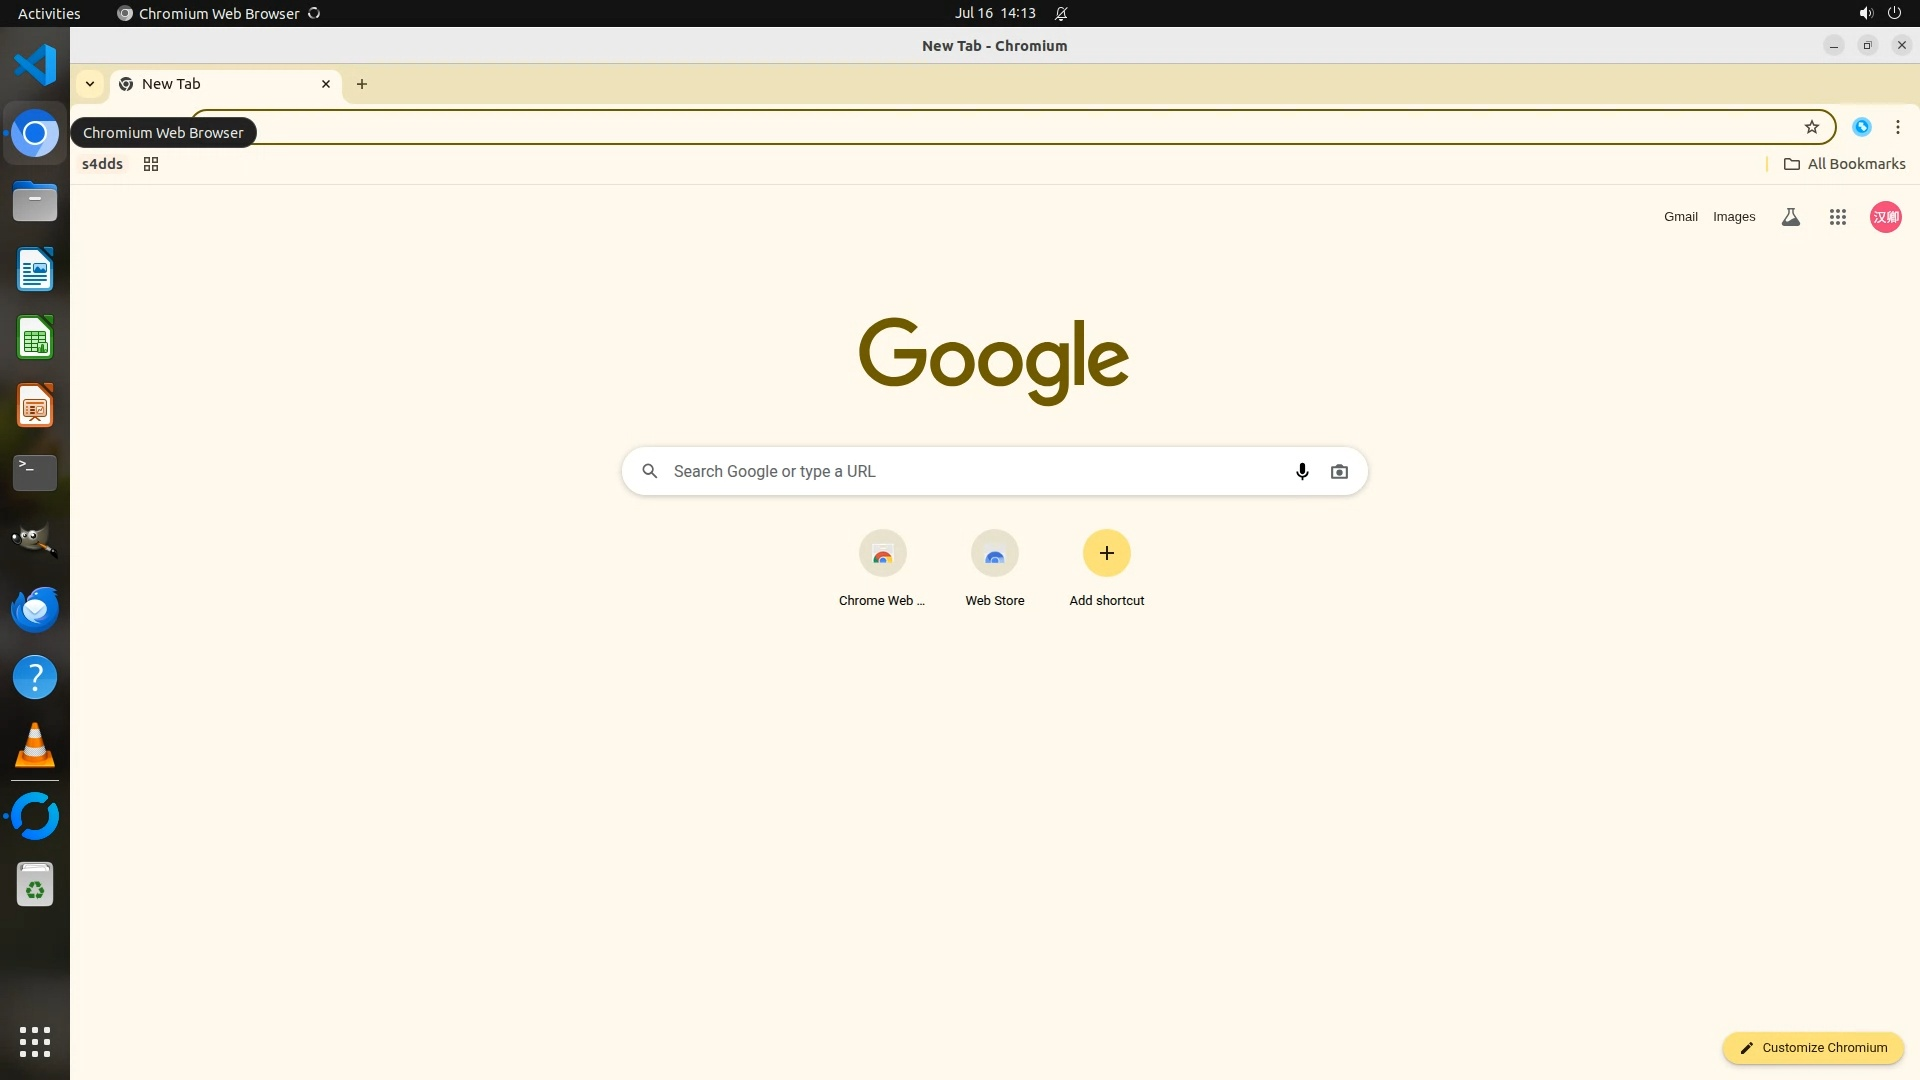Expand the tab search dropdown arrow
Image resolution: width=1920 pixels, height=1080 pixels.
(x=90, y=84)
